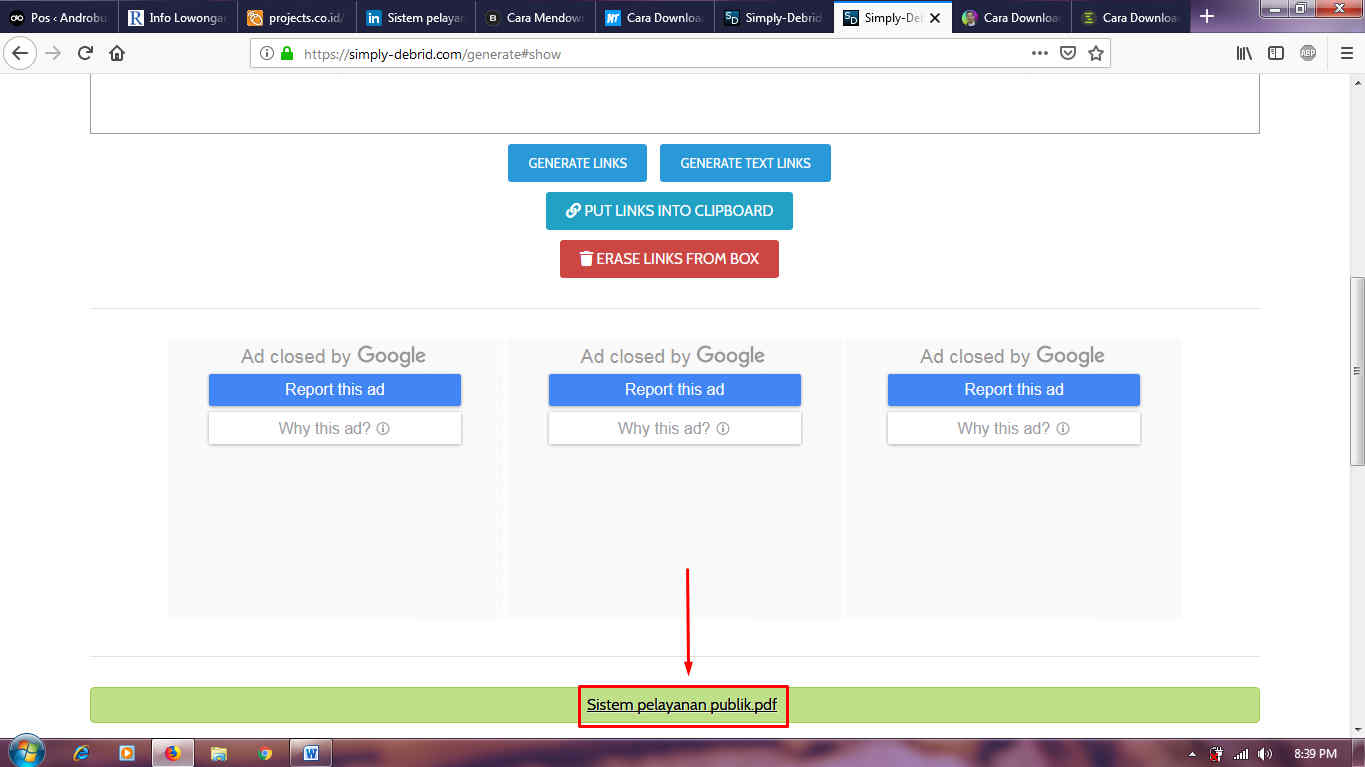Viewport: 1365px width, 767px height.
Task: Open Microsoft Word from the taskbar
Action: pyautogui.click(x=311, y=752)
